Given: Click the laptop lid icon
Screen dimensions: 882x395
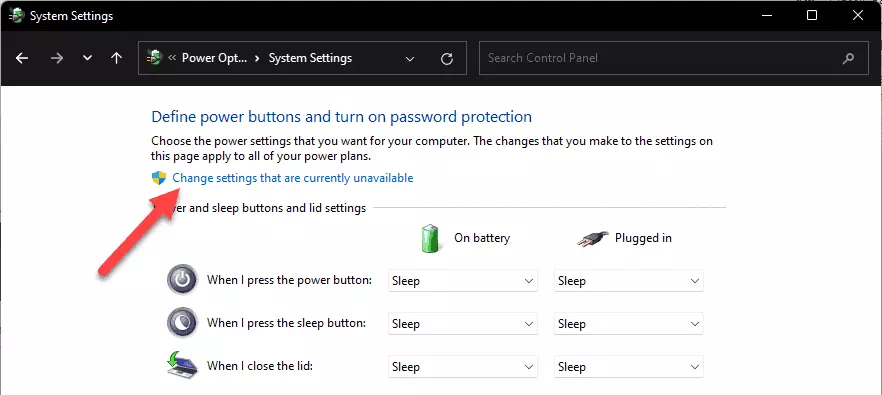Looking at the screenshot, I should pyautogui.click(x=182, y=366).
